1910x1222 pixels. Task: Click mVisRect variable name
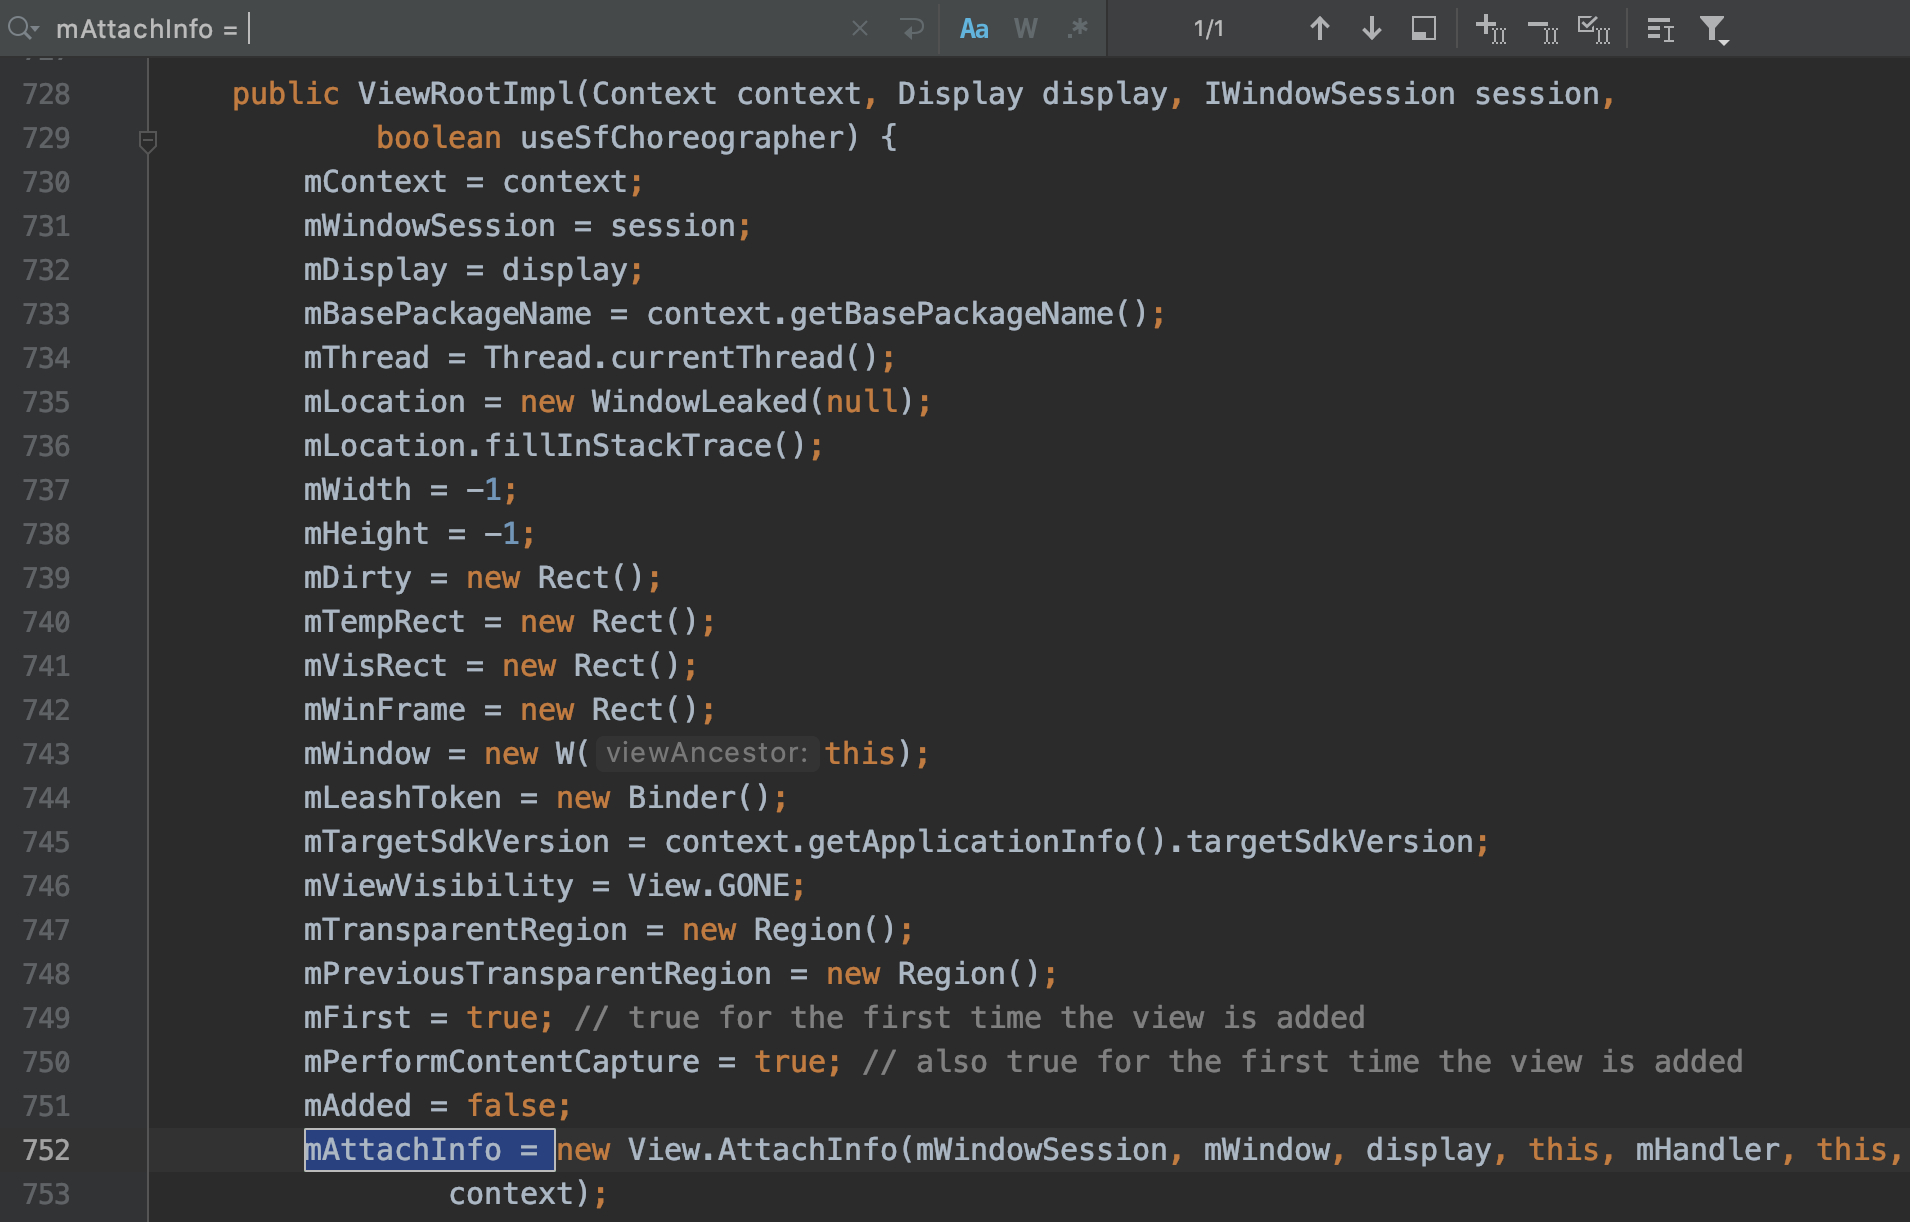pyautogui.click(x=375, y=666)
